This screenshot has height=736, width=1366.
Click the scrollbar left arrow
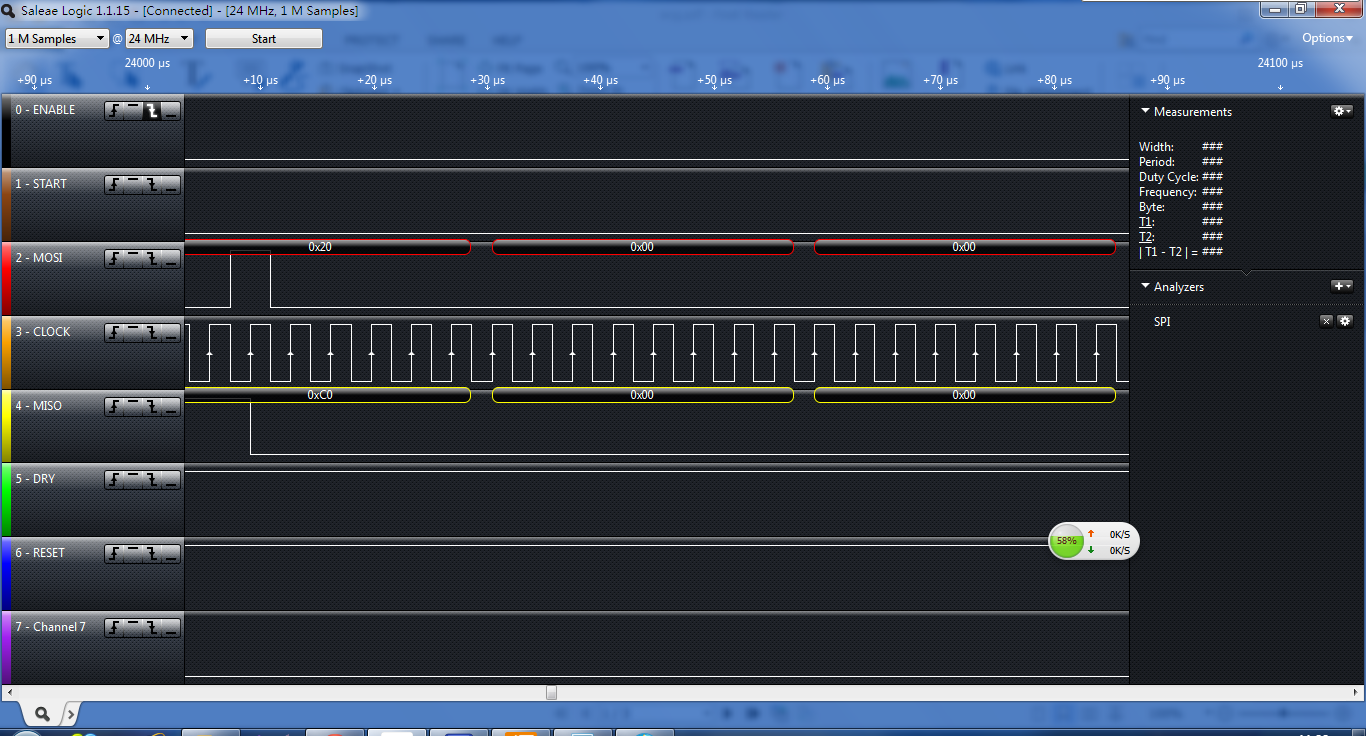10,692
